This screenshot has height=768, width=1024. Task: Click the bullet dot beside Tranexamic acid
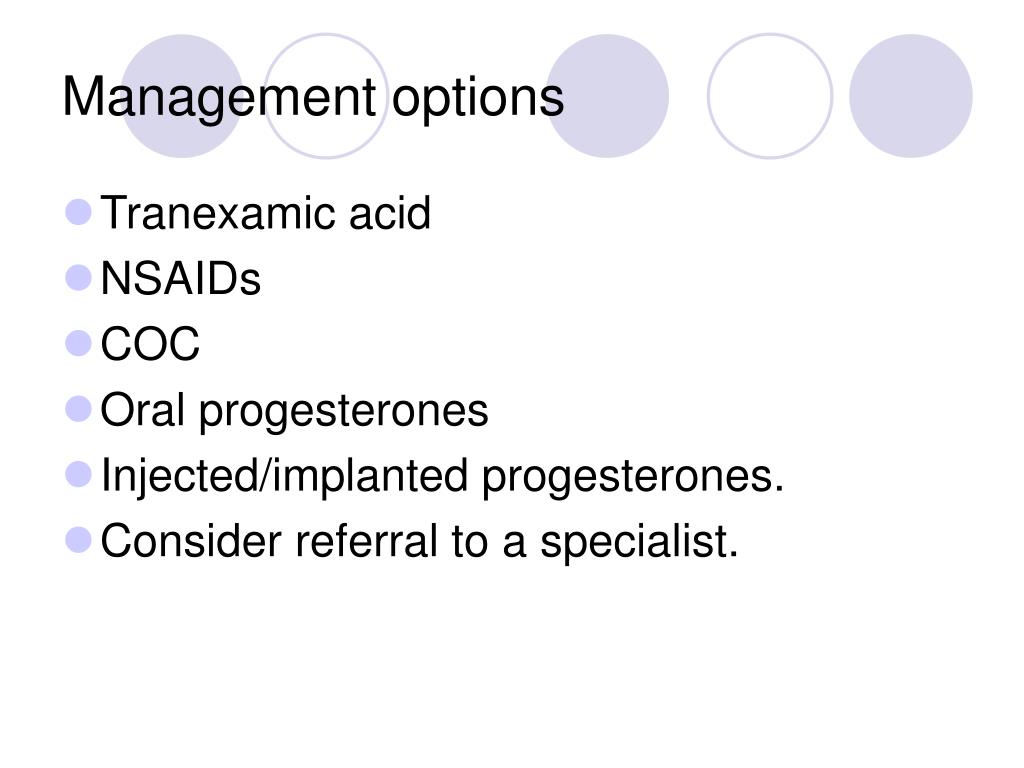79,212
